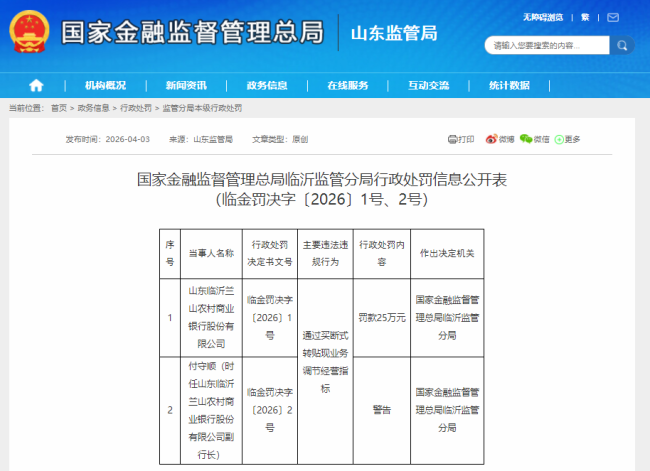
Task: Click row 1 deciding authority cell
Action: click(x=447, y=318)
